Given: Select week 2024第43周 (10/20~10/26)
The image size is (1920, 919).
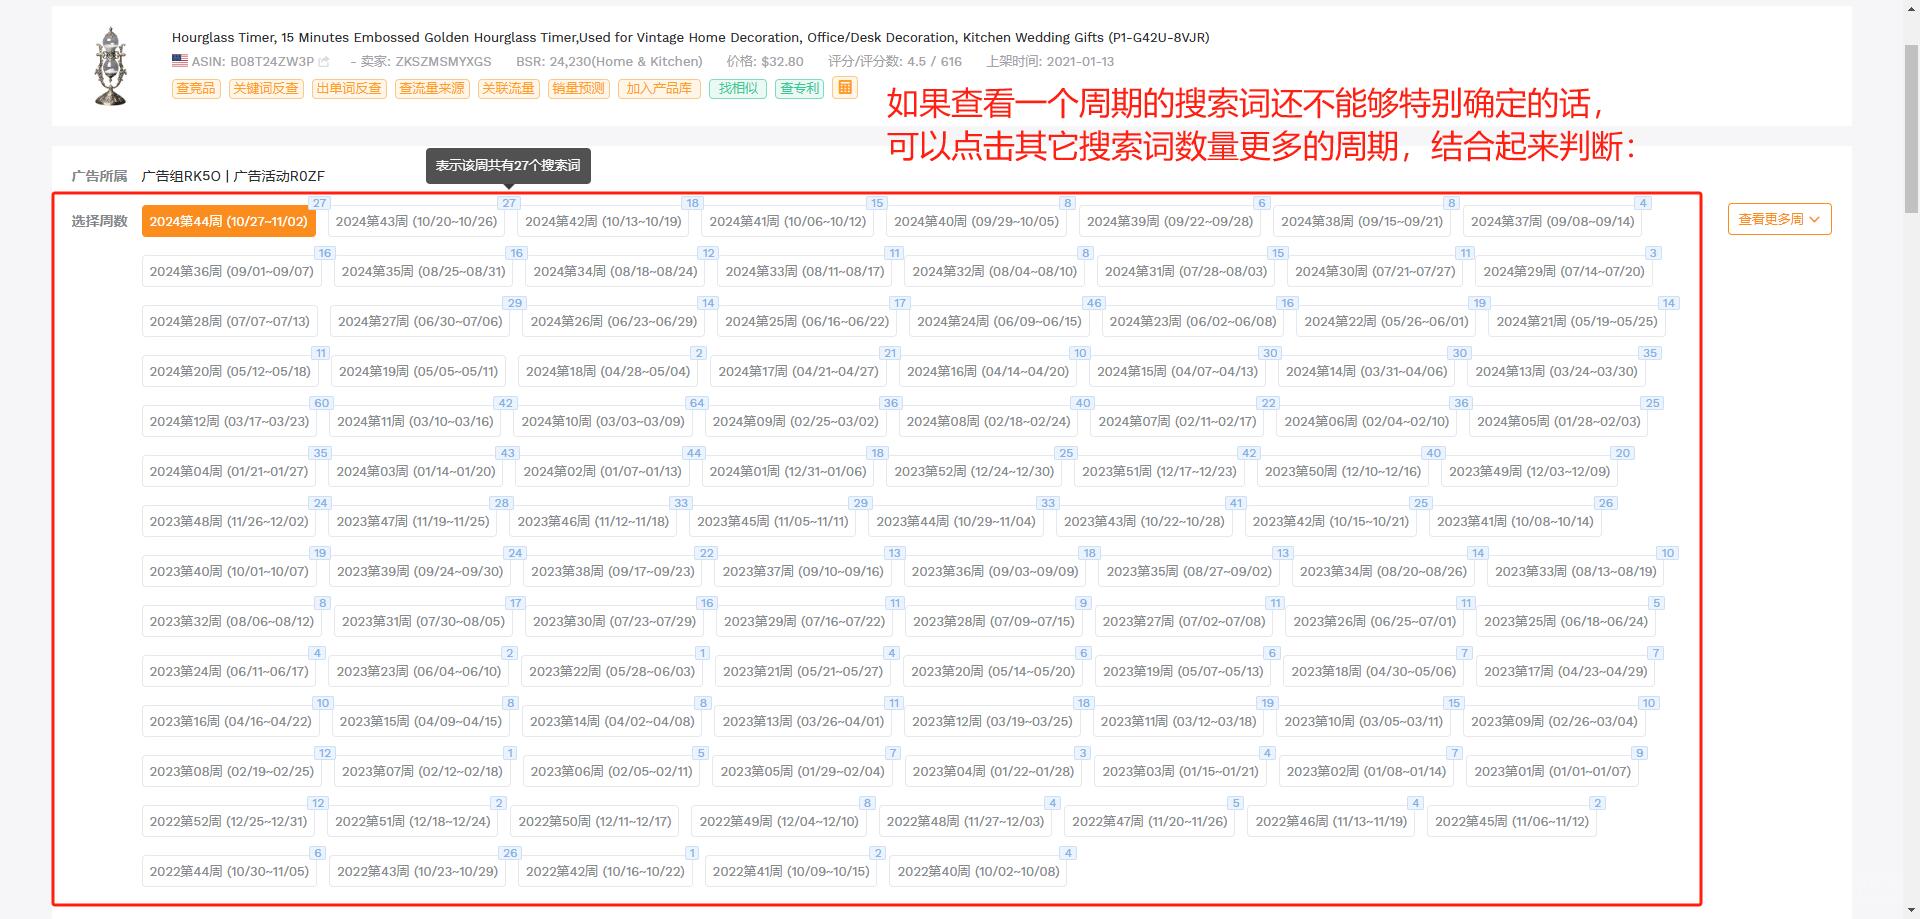Looking at the screenshot, I should (x=416, y=221).
